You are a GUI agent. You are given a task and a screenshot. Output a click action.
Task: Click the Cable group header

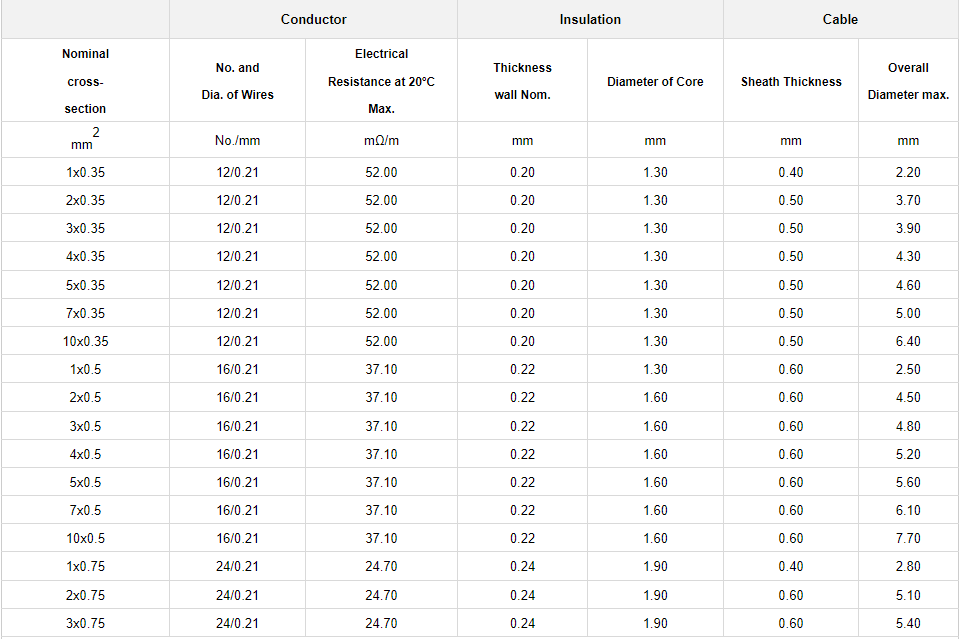840,19
